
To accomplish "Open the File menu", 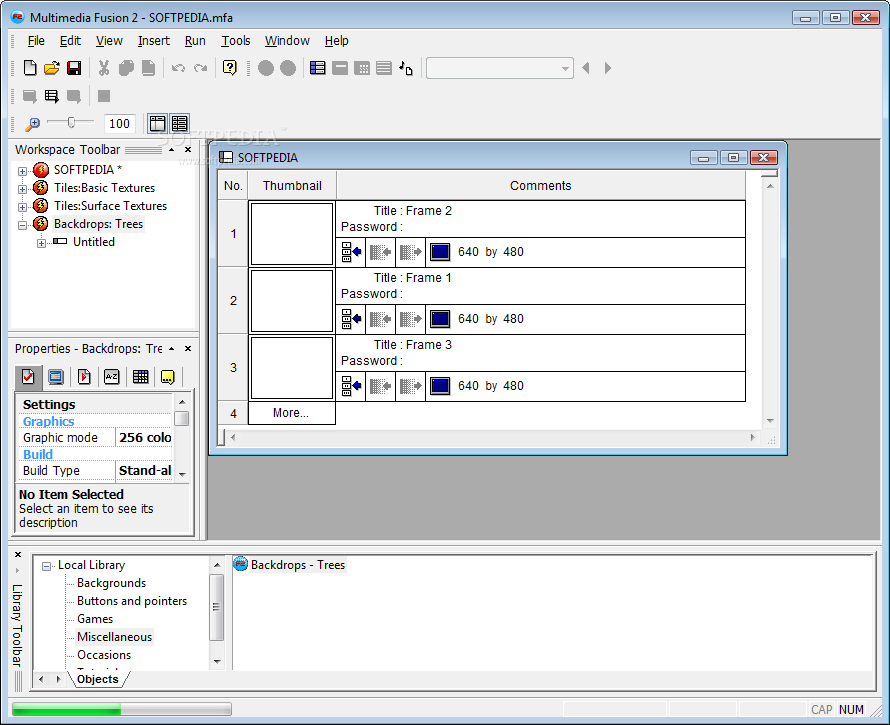I will [36, 41].
